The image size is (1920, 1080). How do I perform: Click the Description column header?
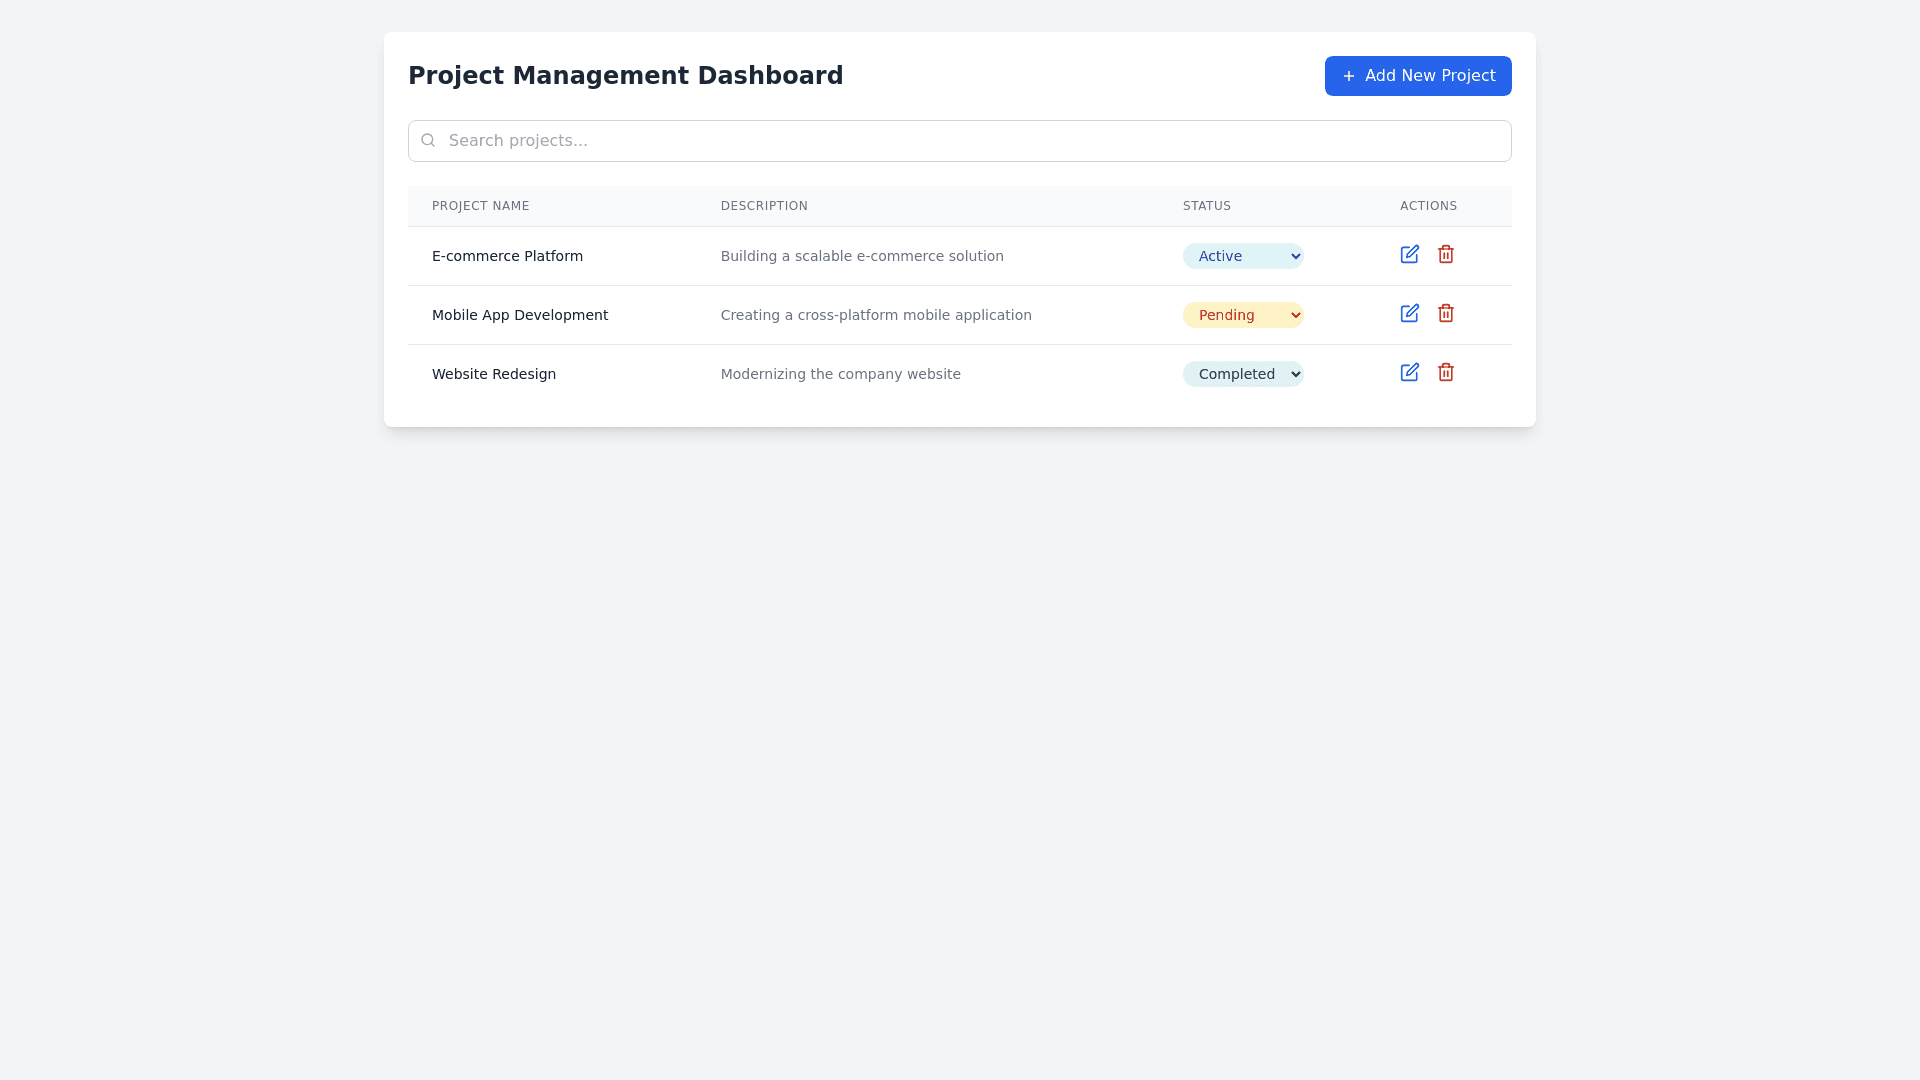764,206
